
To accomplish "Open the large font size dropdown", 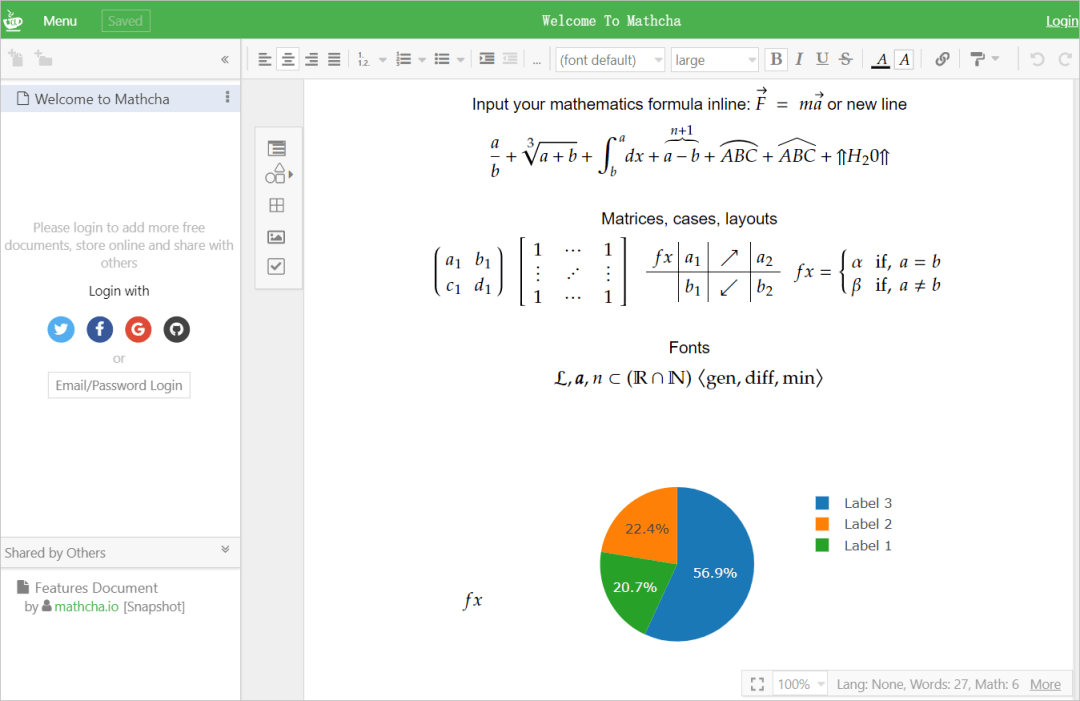I will point(715,60).
